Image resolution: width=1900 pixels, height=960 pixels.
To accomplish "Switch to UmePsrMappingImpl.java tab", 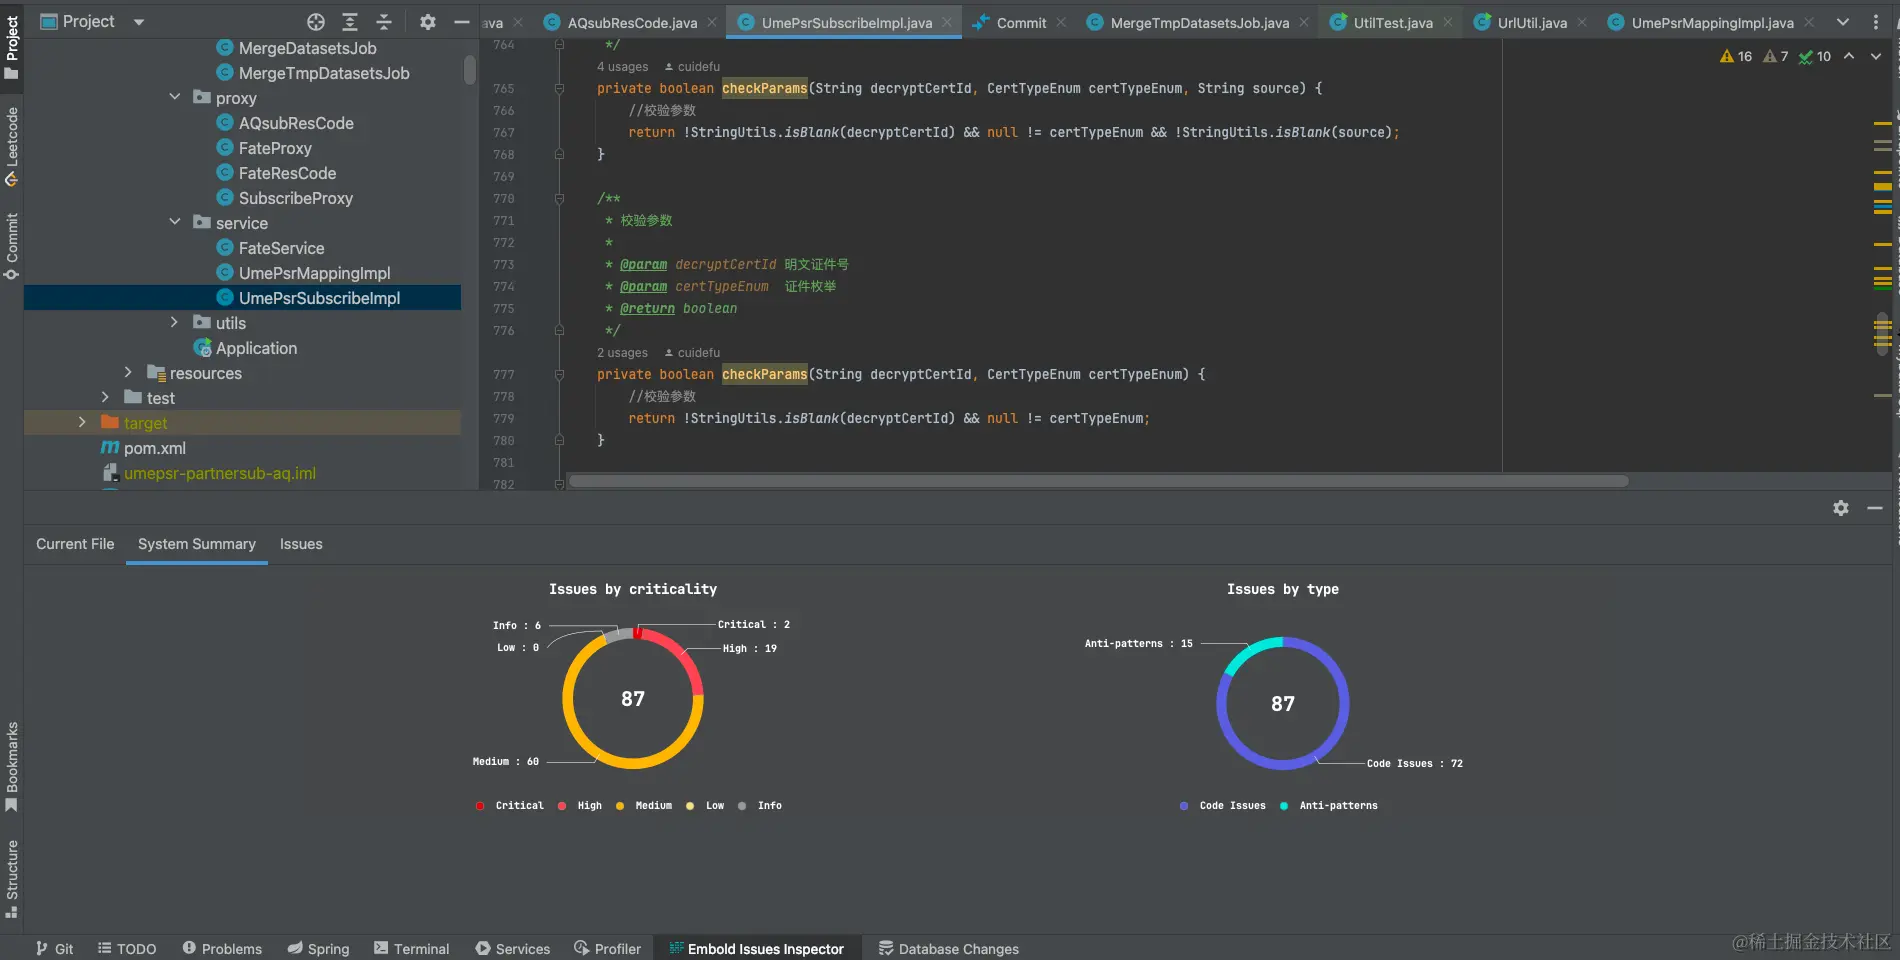I will 1712,22.
